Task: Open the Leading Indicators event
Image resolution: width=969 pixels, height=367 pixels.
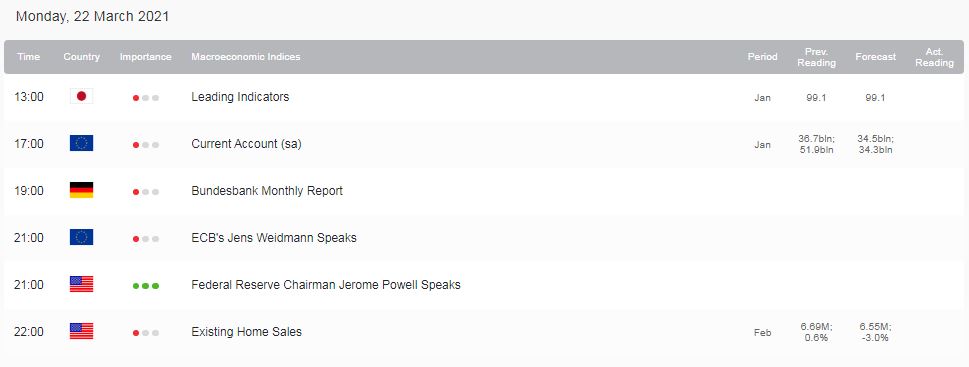Action: click(x=240, y=96)
